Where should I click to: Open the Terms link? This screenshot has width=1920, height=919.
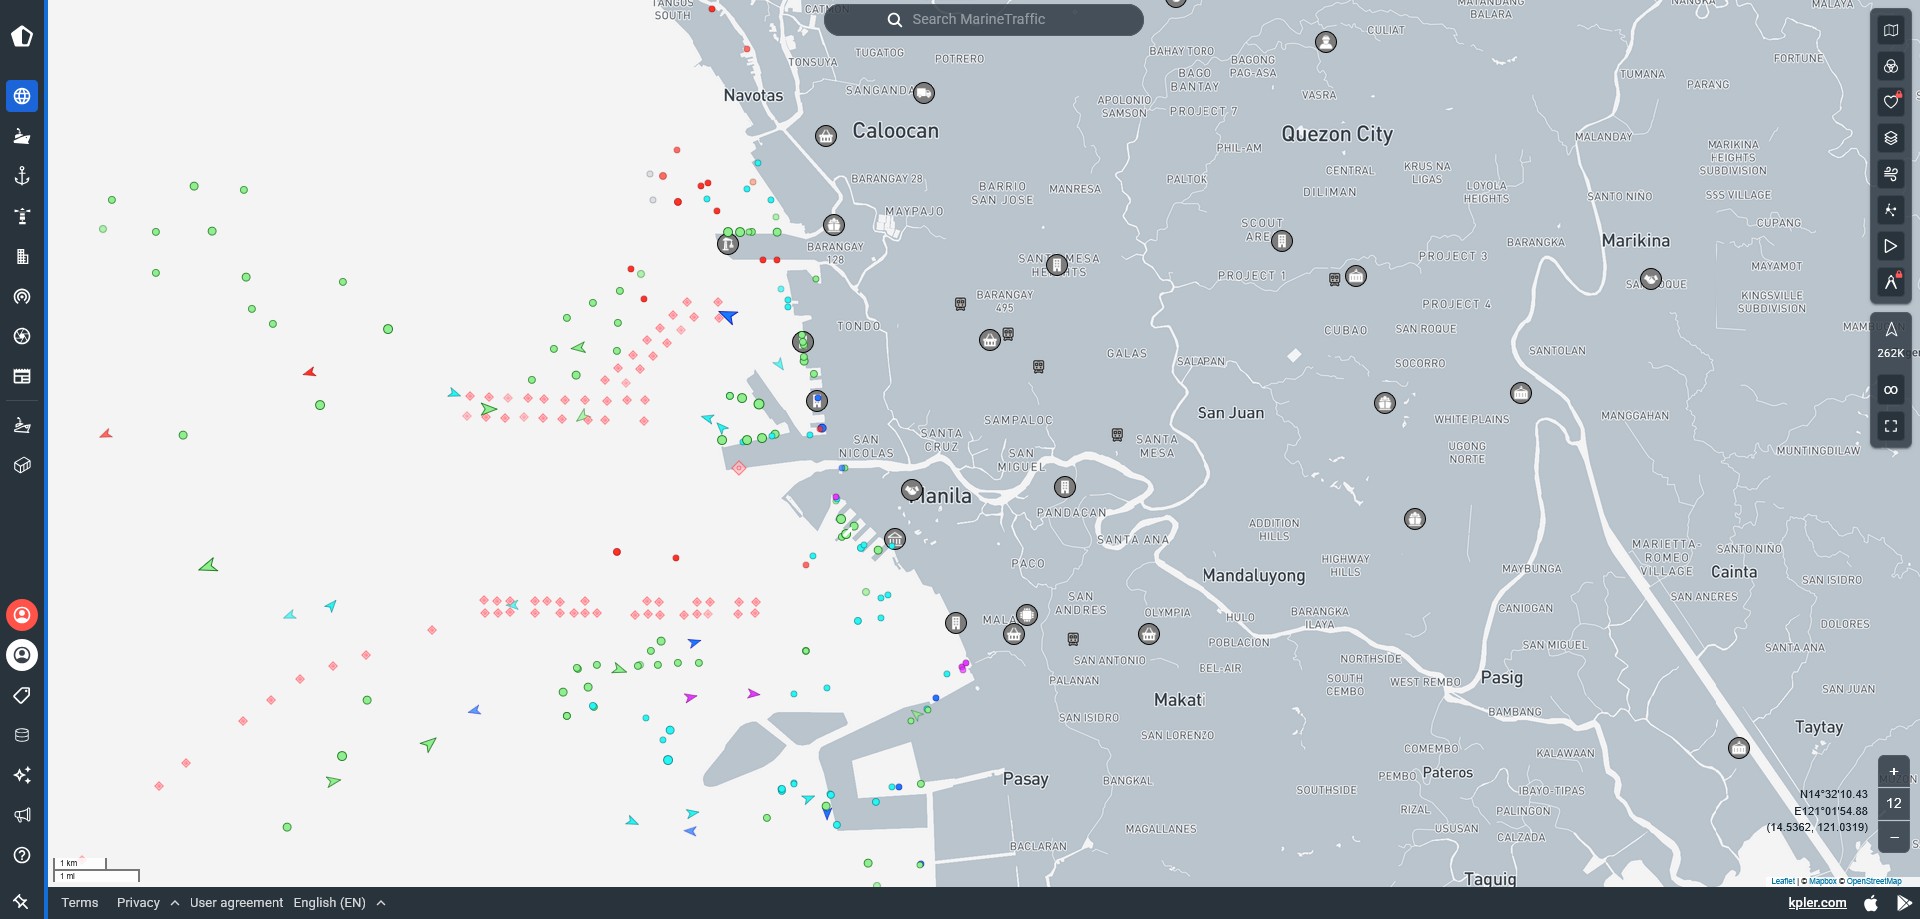pos(80,903)
